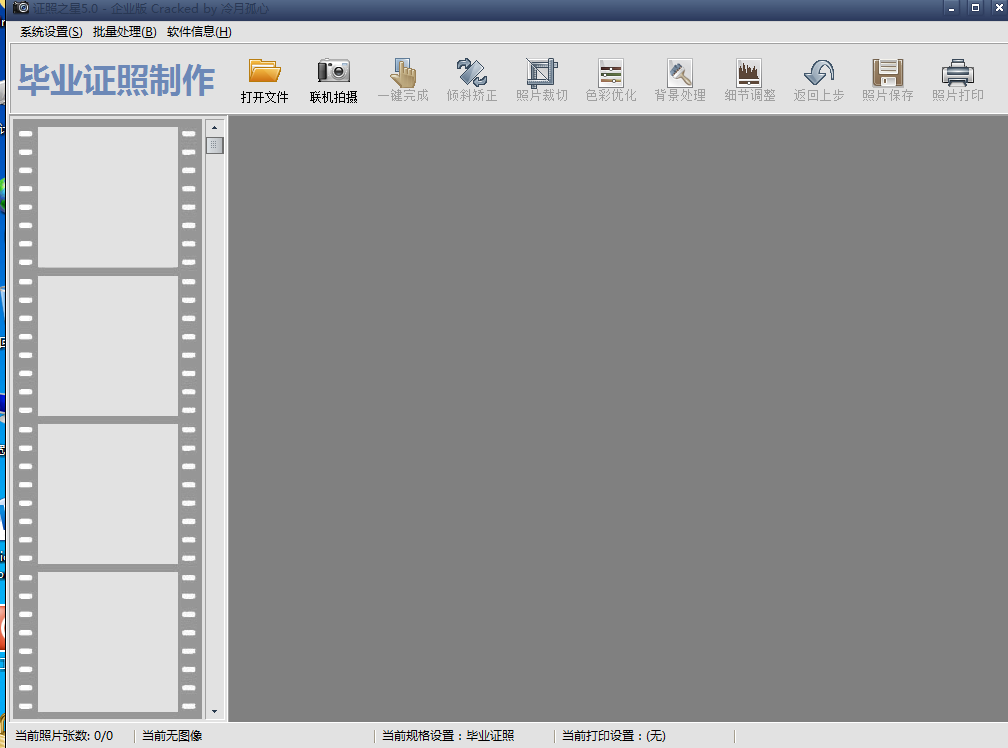Select the 照片裁切 photo crop tool
The height and width of the screenshot is (748, 1008).
point(540,80)
